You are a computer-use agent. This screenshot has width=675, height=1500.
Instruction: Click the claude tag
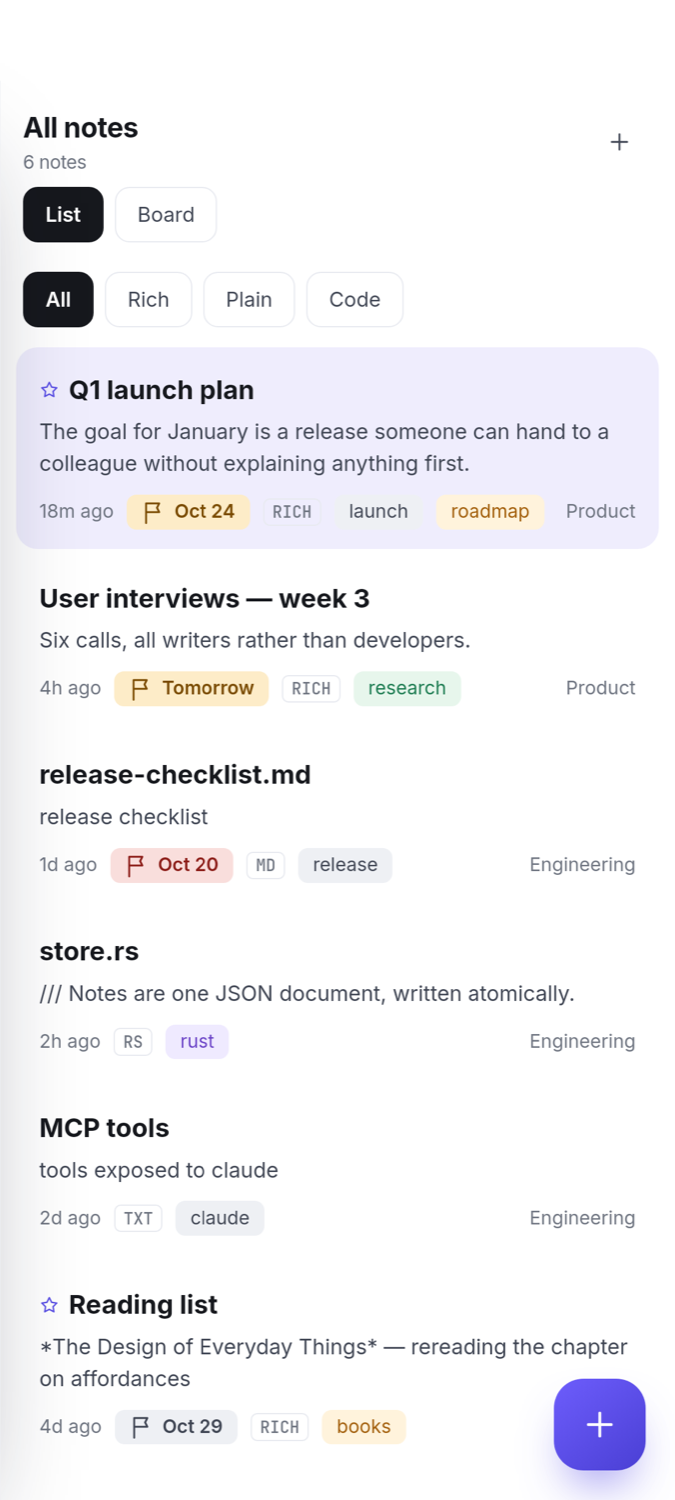tap(220, 1218)
